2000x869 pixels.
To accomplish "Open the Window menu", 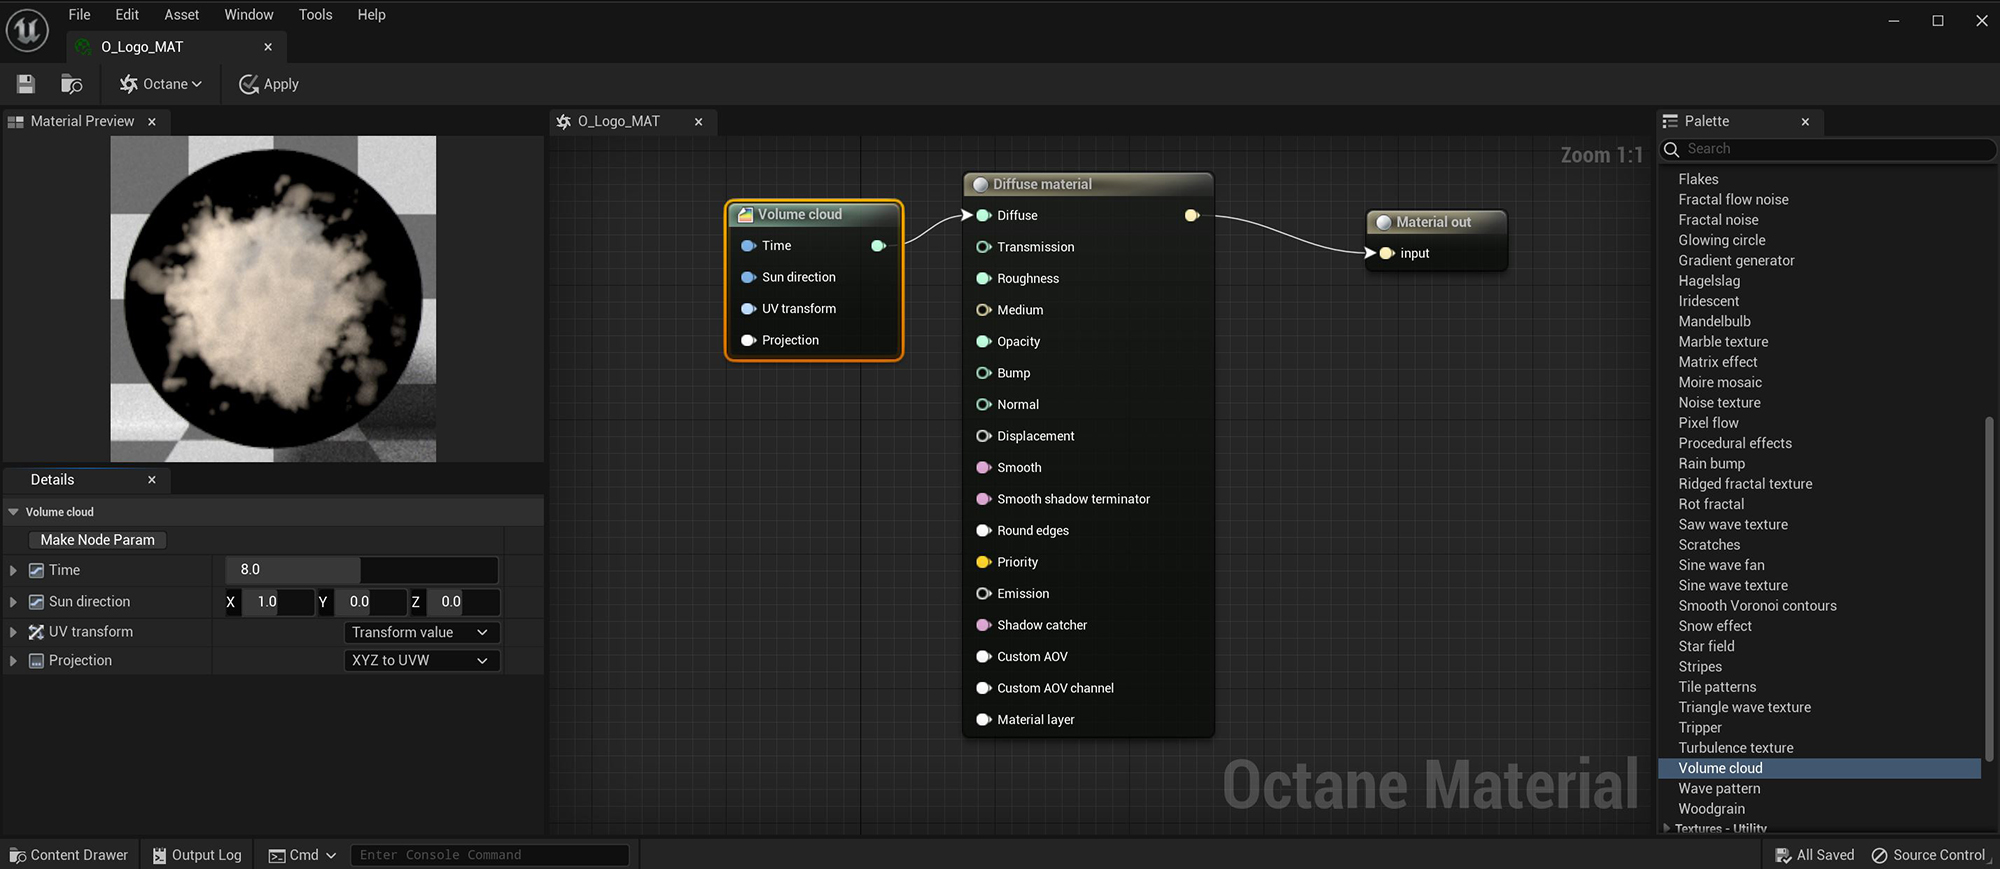I will (248, 14).
